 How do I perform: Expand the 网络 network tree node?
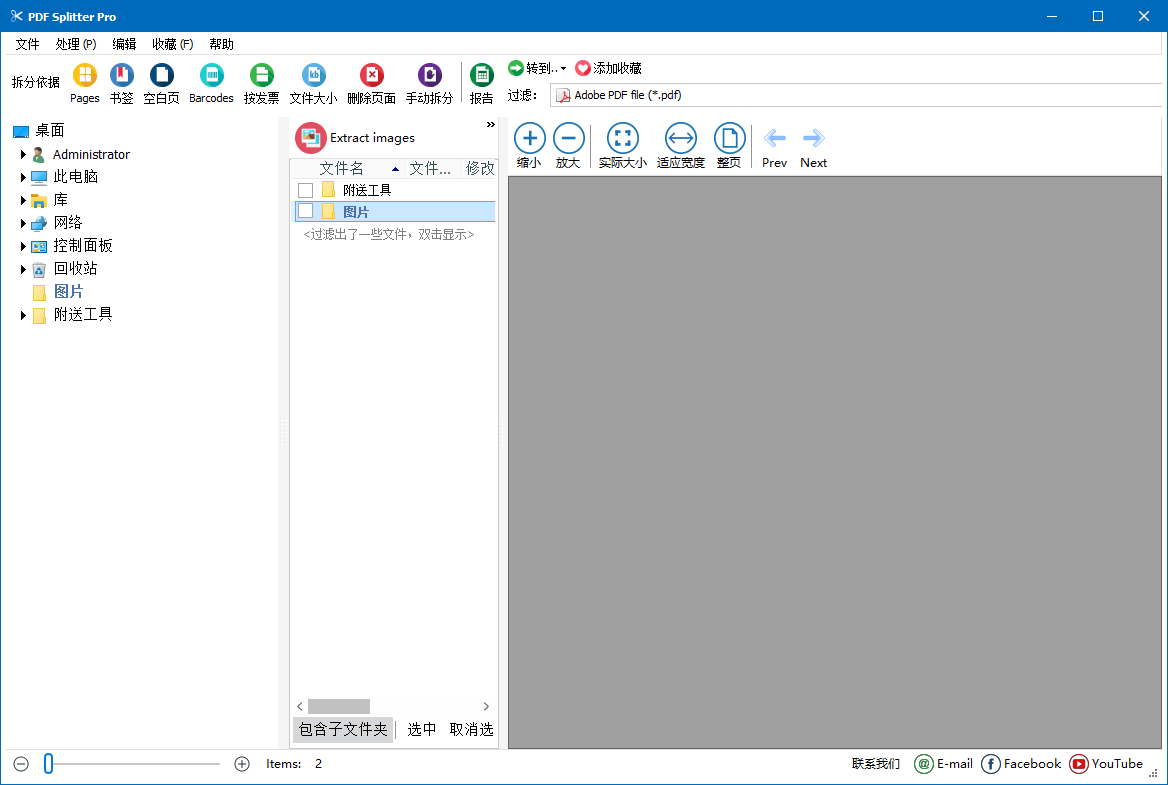(23, 223)
